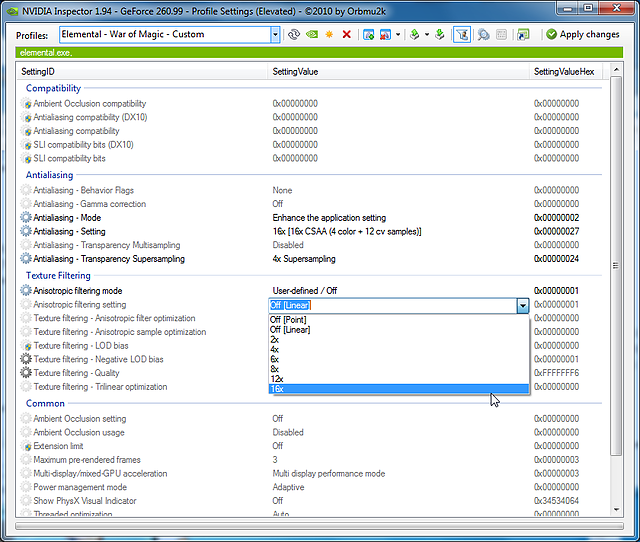The height and width of the screenshot is (542, 640).
Task: Select the Maximum pre-rendered frames row
Action: coord(310,460)
